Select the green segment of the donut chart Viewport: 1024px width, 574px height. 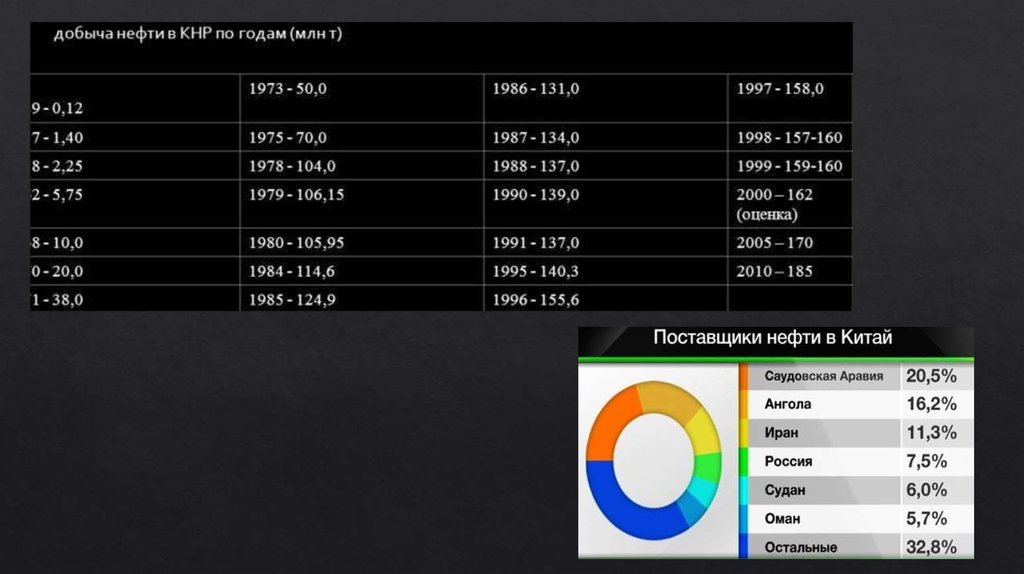click(706, 466)
